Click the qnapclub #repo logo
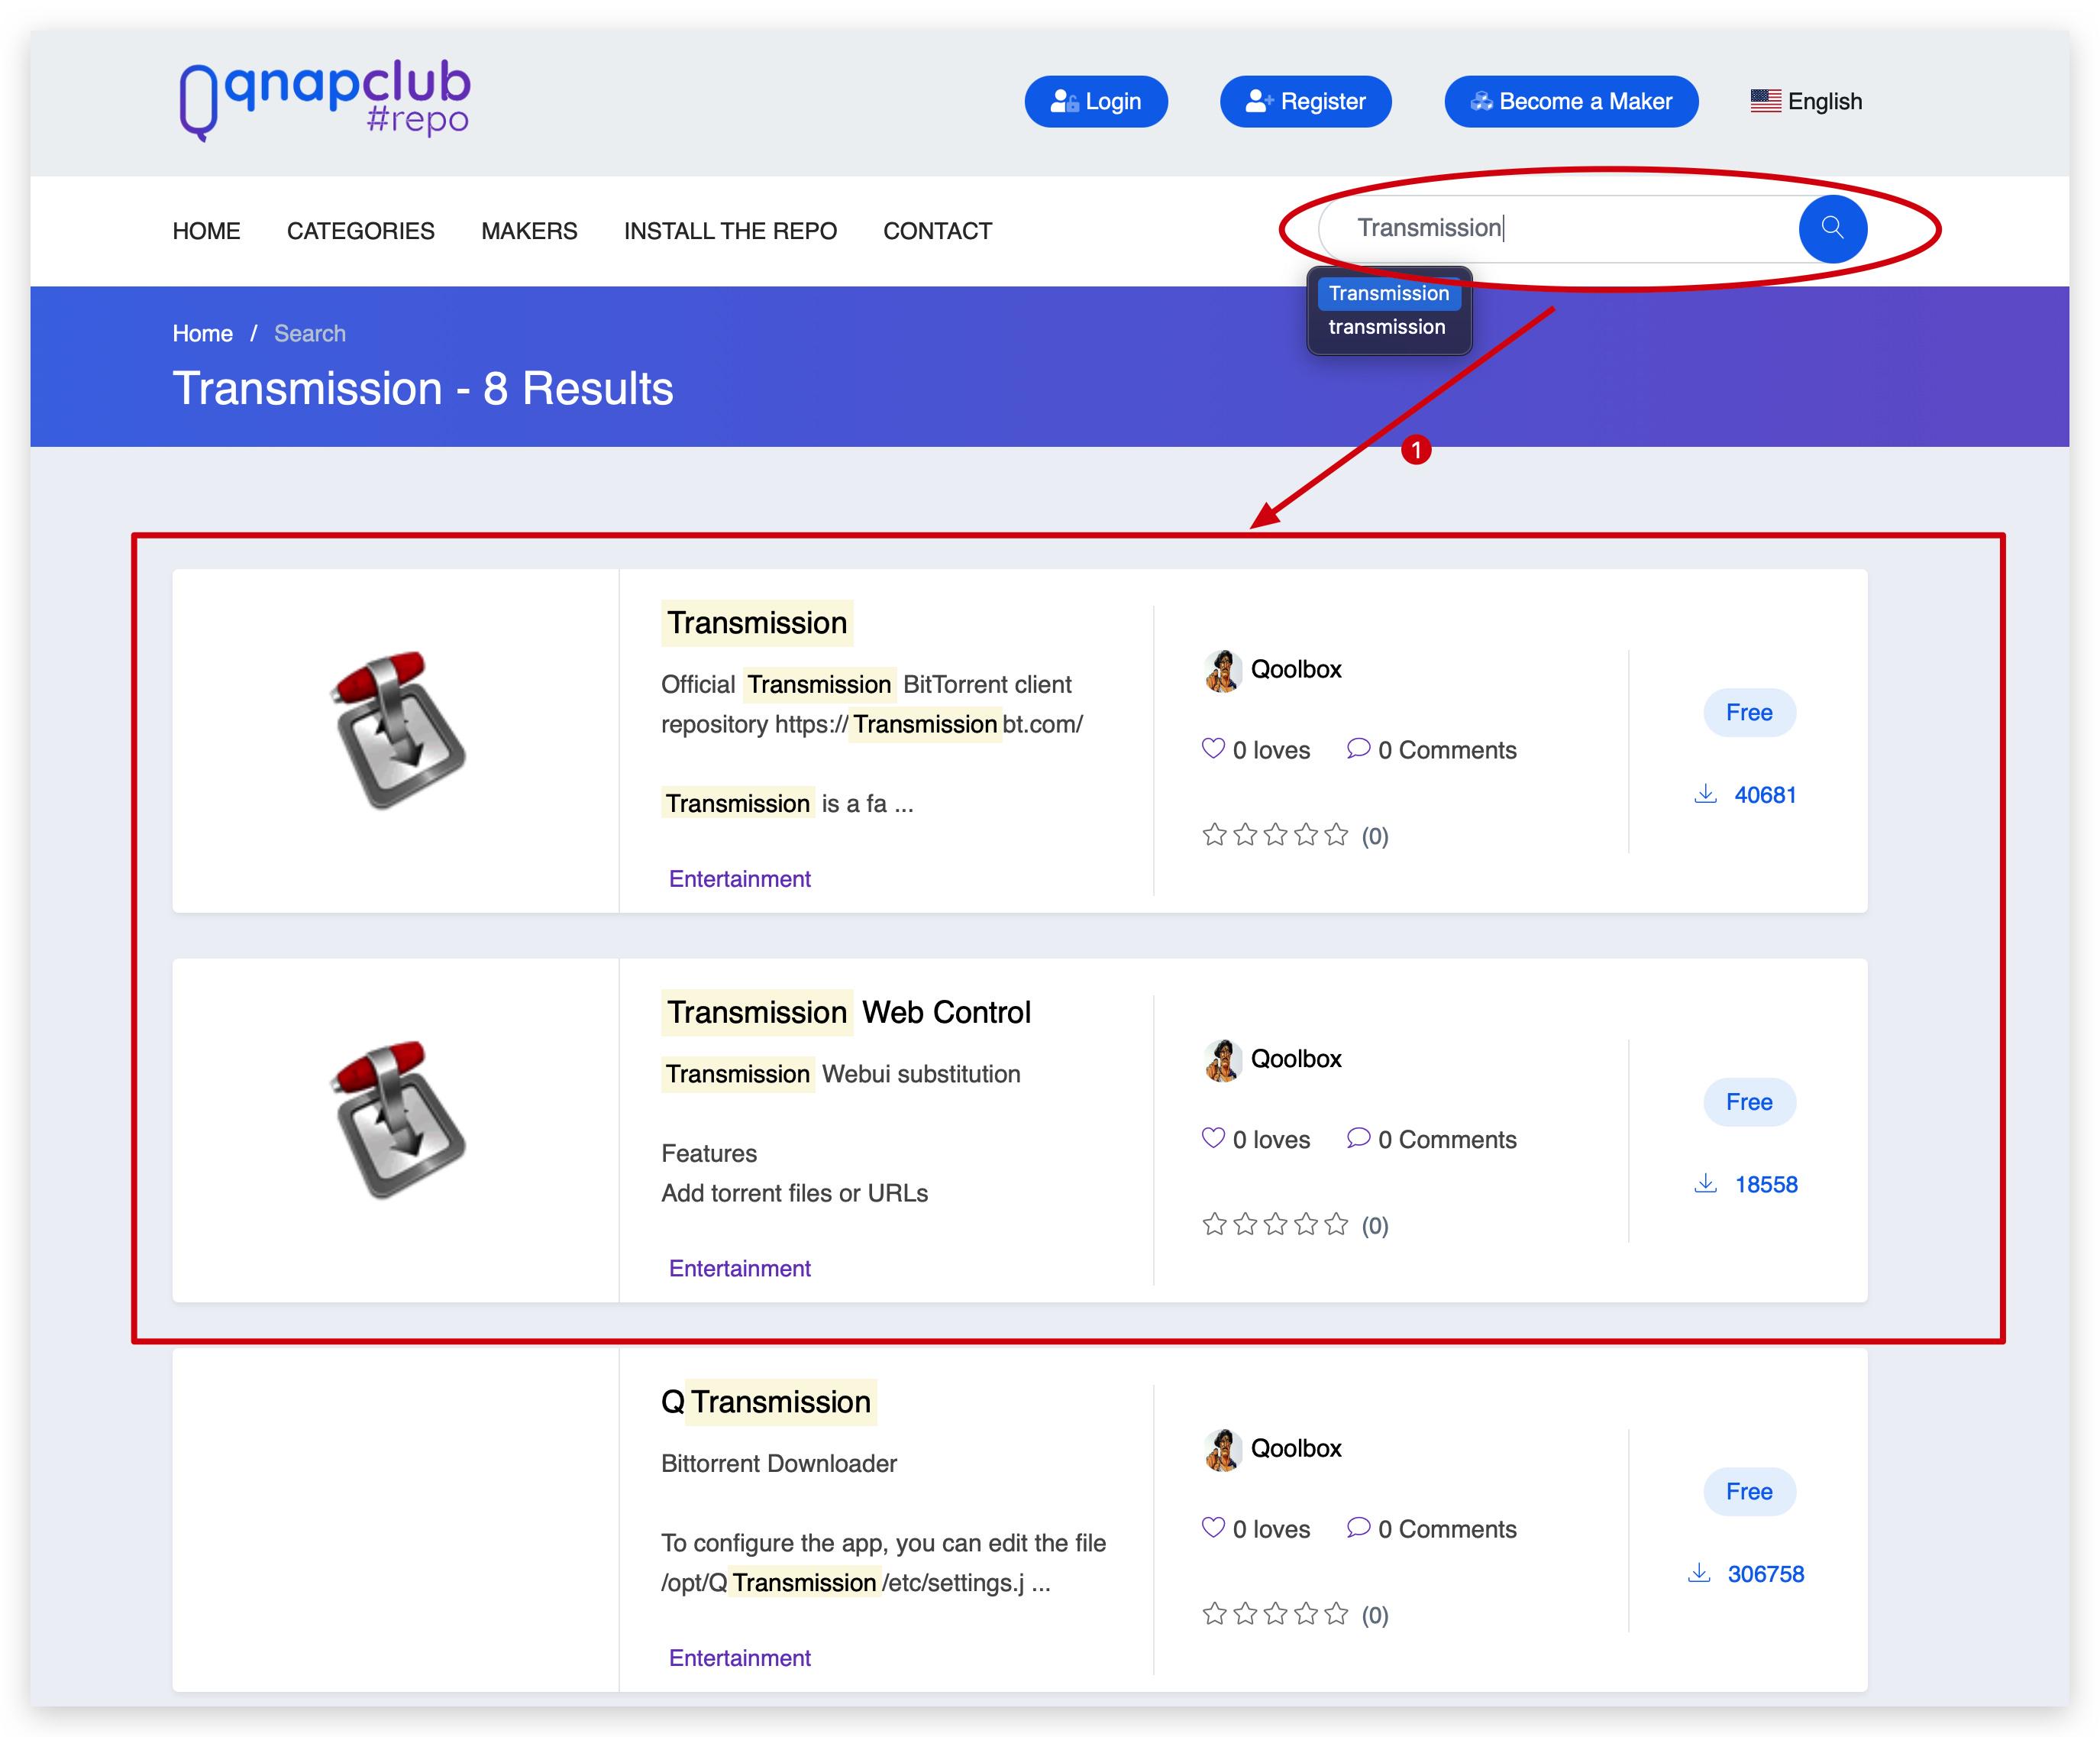Viewport: 2100px width, 1737px height. (x=324, y=101)
